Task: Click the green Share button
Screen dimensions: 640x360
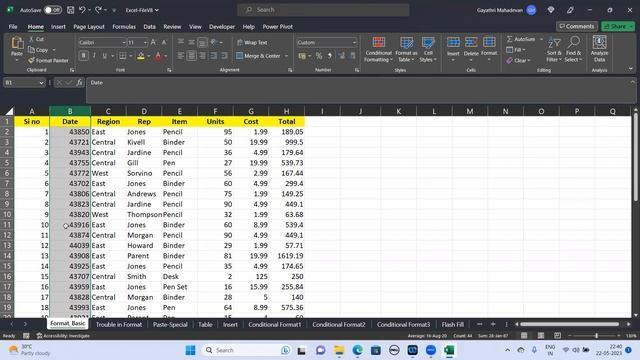Action: [618, 26]
